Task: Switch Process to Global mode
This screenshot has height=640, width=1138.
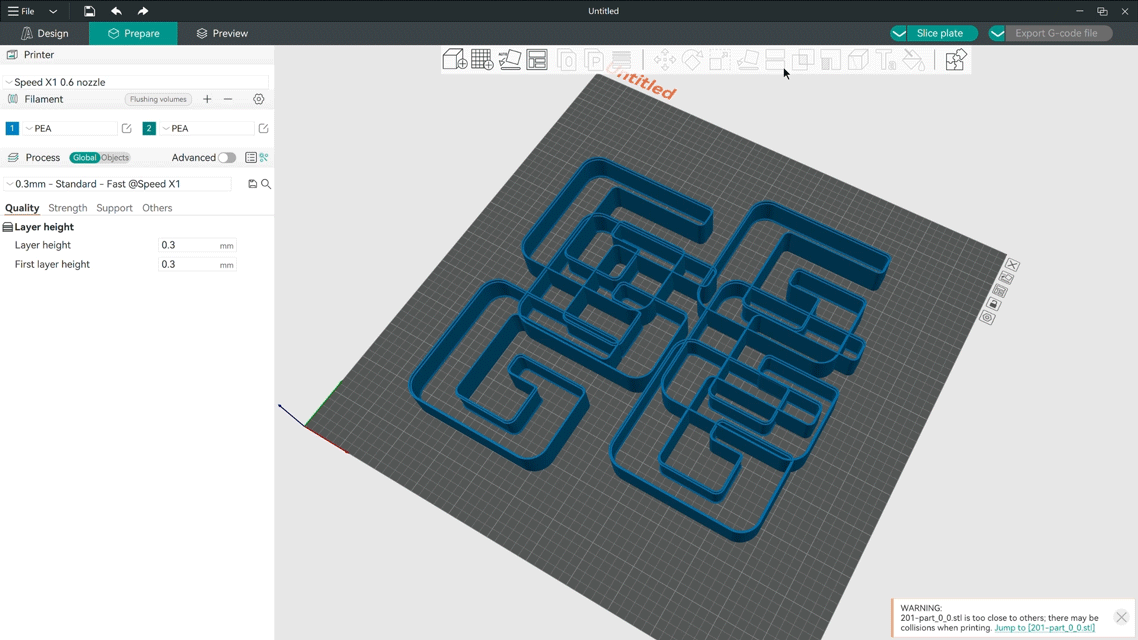Action: tap(84, 157)
